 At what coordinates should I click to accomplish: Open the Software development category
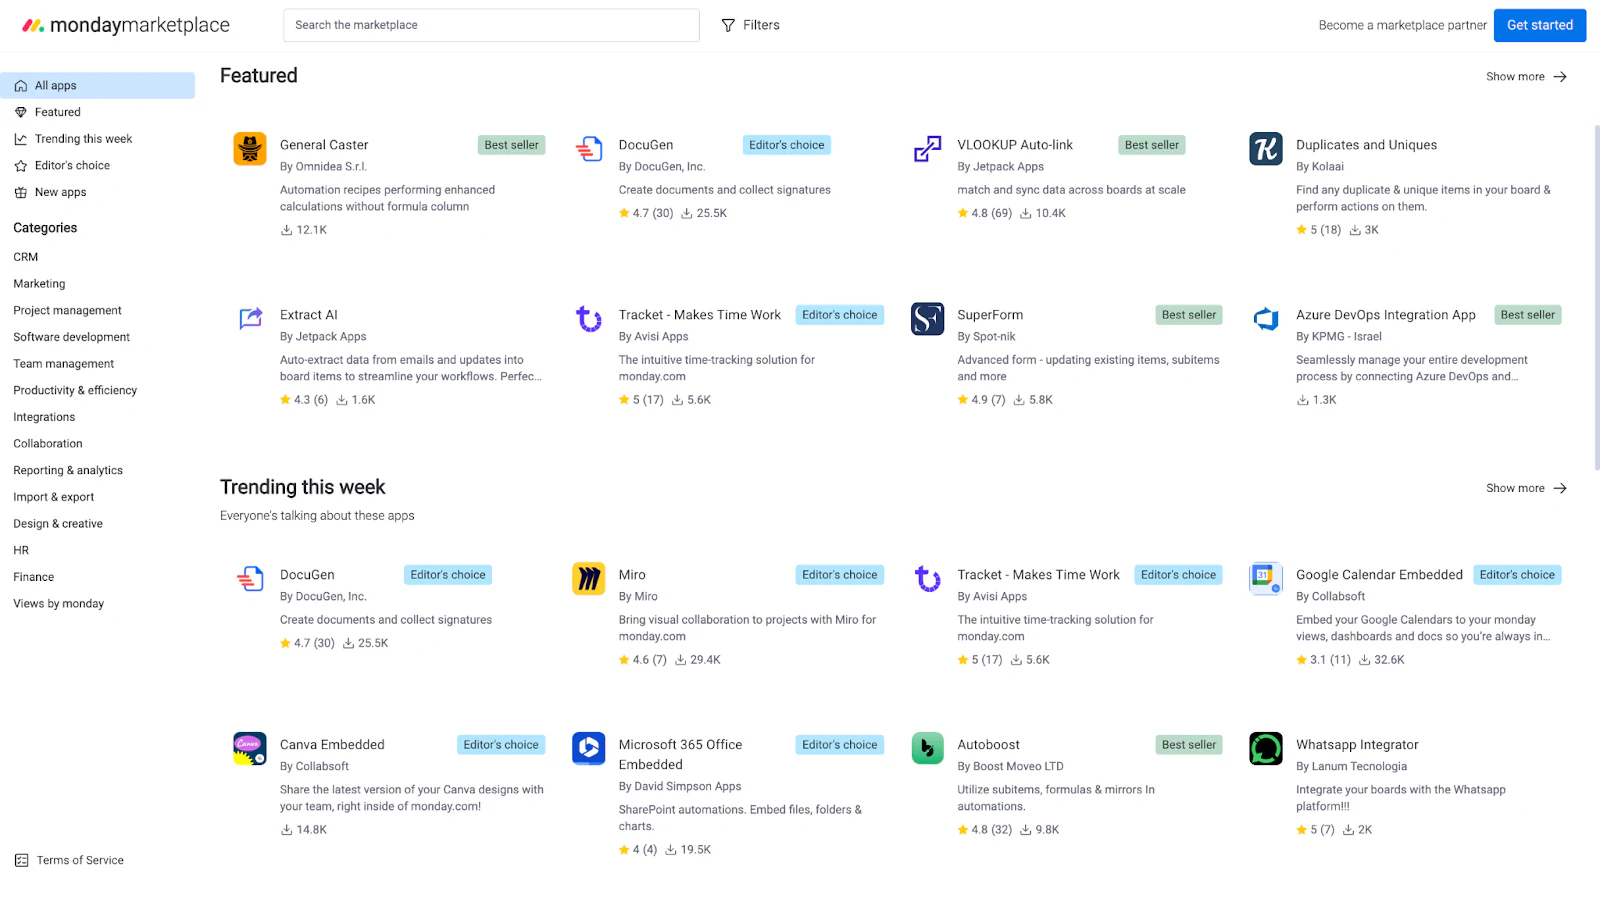pyautogui.click(x=71, y=337)
